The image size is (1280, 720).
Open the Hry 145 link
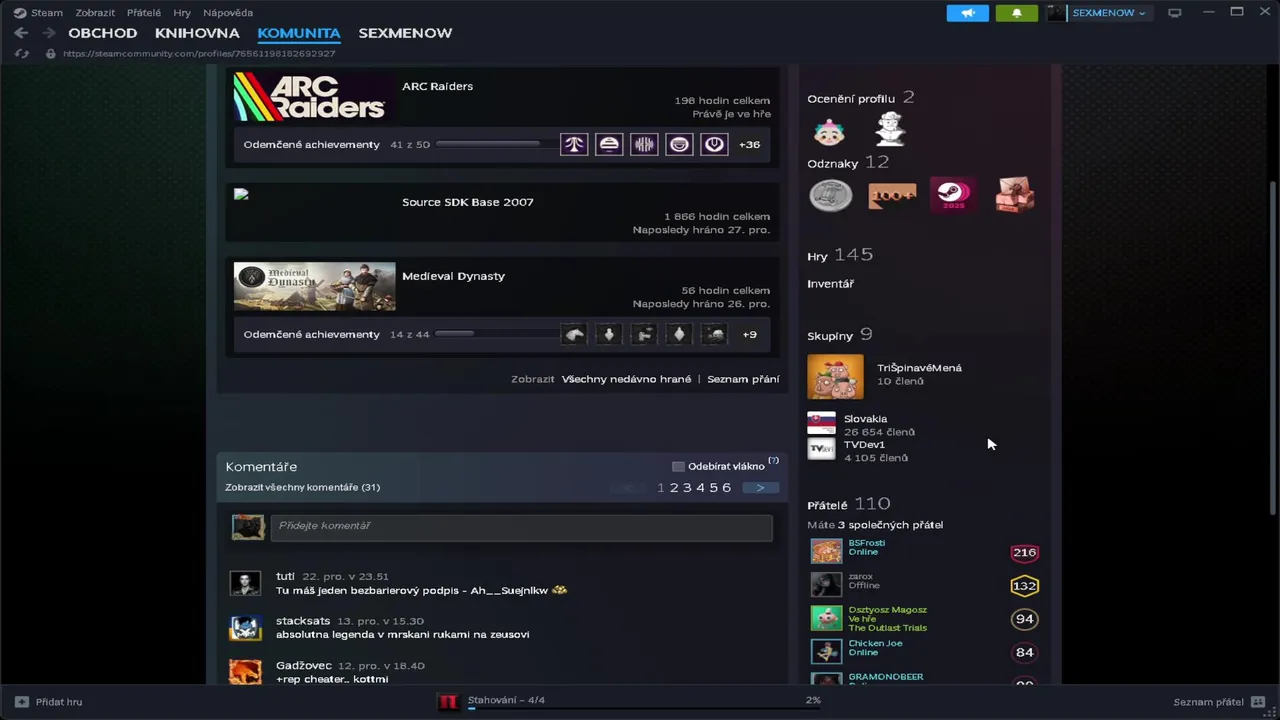(x=840, y=255)
